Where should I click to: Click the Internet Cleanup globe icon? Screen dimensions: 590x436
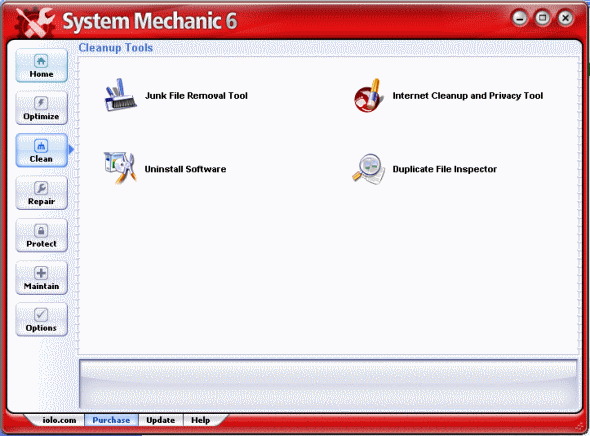tap(368, 95)
